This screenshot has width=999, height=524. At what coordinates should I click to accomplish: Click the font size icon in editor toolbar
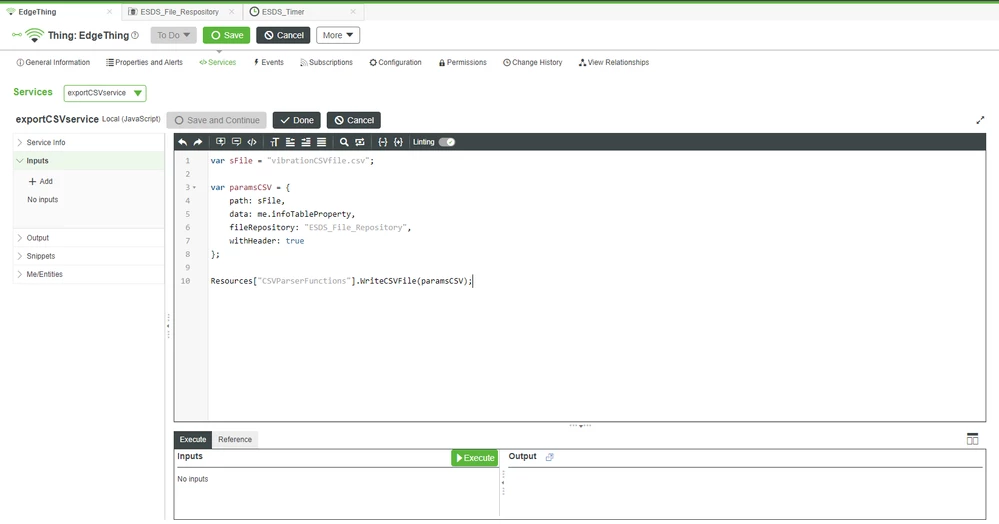275,142
